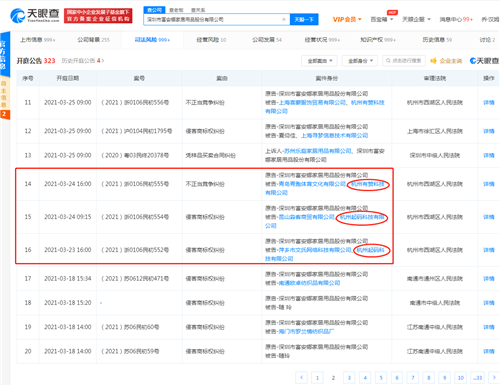This screenshot has height=386, width=500.
Task: Switch to the 经营风险 tab
Action: (211, 40)
